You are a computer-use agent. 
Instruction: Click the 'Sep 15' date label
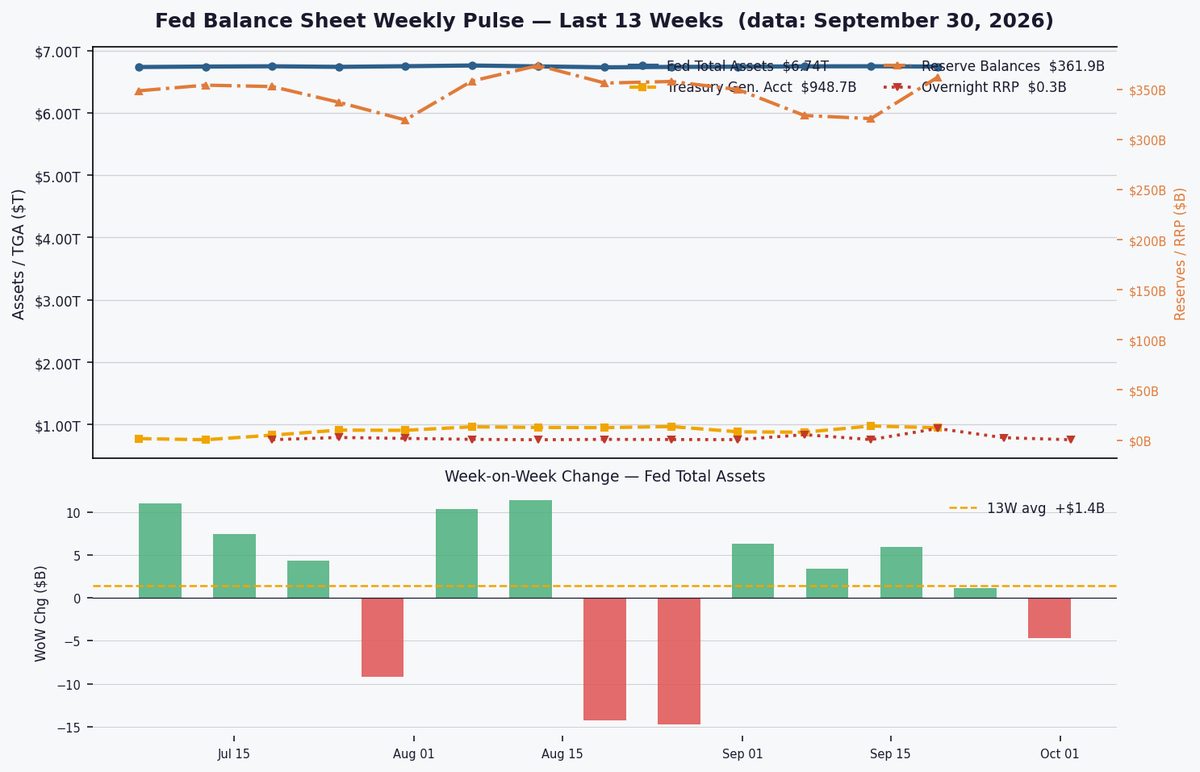click(891, 754)
